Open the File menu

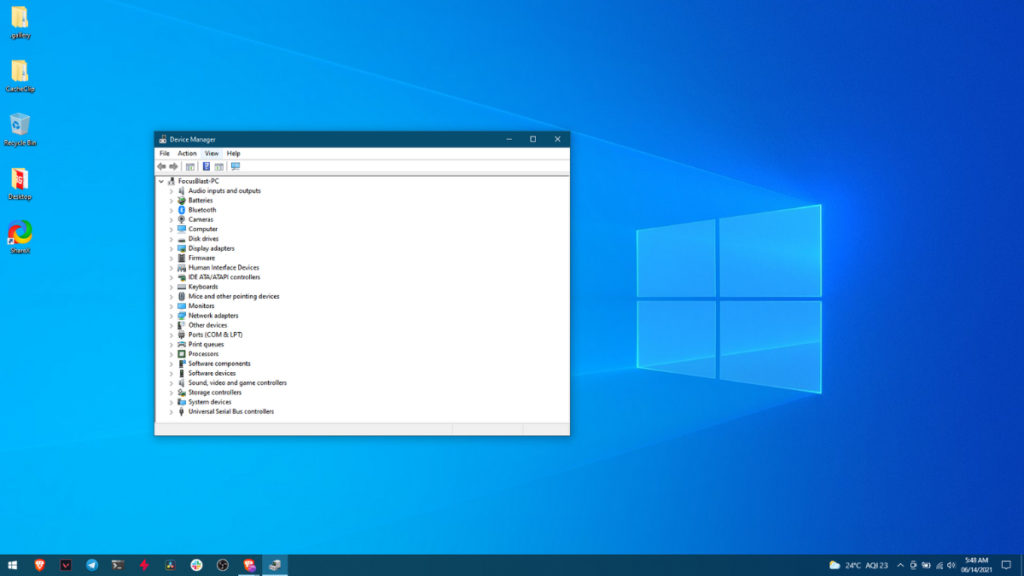coord(166,153)
